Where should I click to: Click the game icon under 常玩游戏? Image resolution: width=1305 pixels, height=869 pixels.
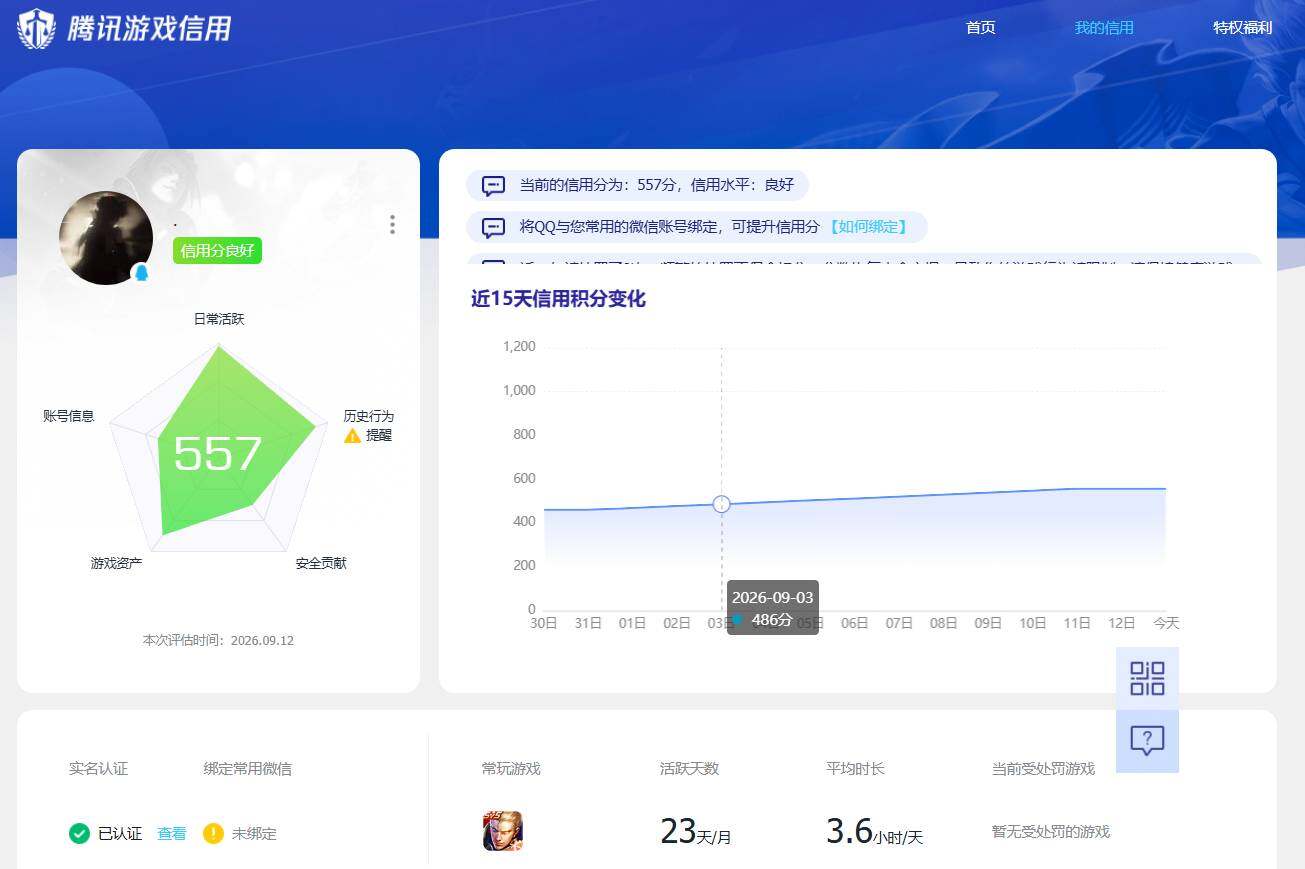click(x=502, y=831)
